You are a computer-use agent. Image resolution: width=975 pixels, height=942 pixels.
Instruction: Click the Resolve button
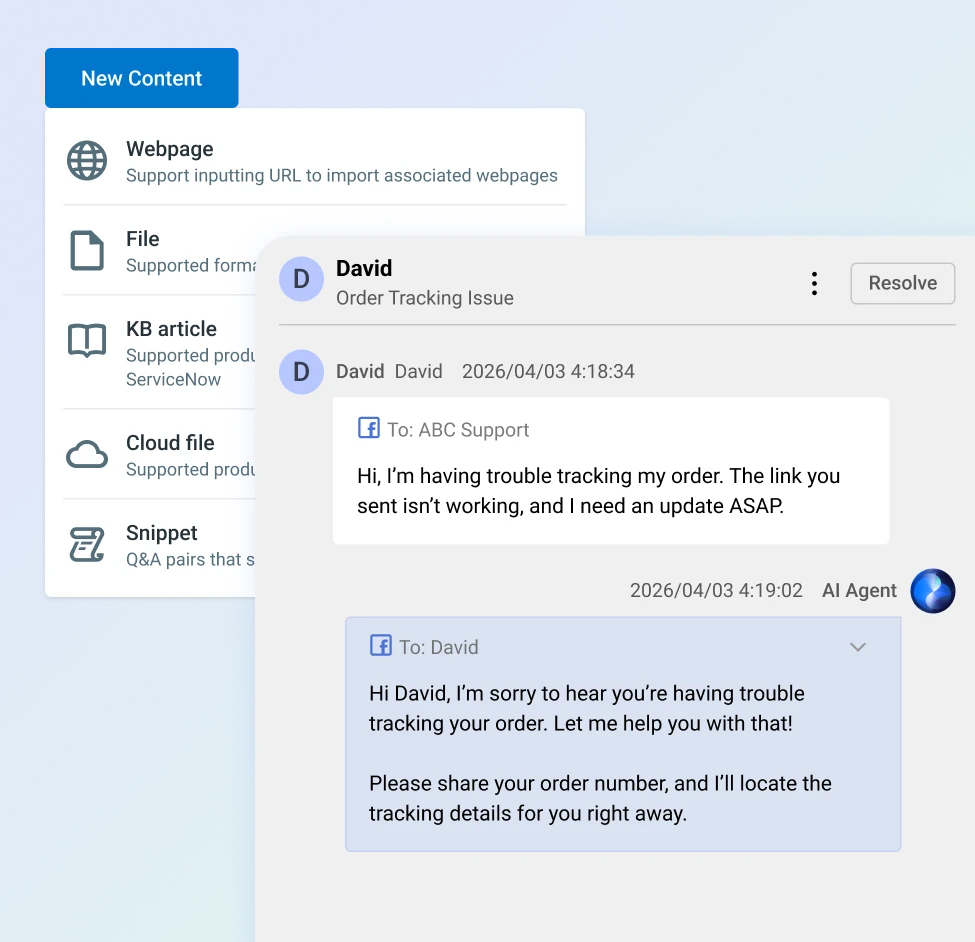tap(902, 283)
